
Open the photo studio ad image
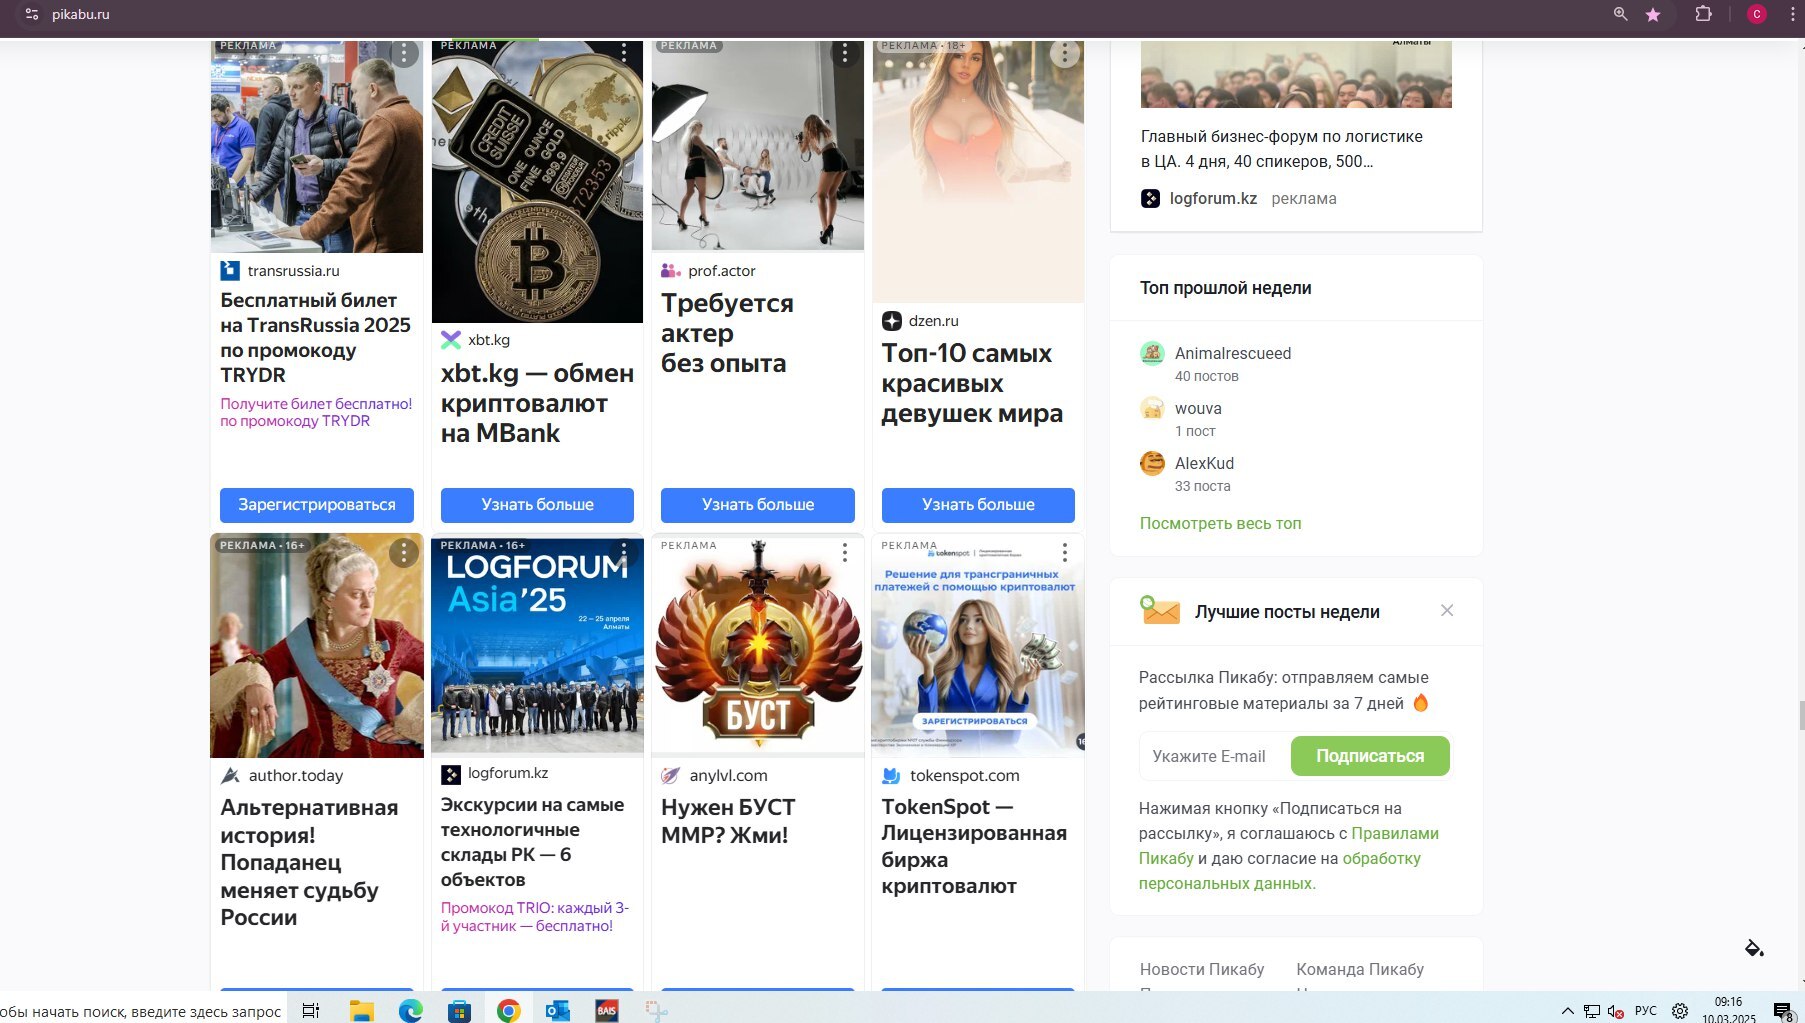(758, 146)
